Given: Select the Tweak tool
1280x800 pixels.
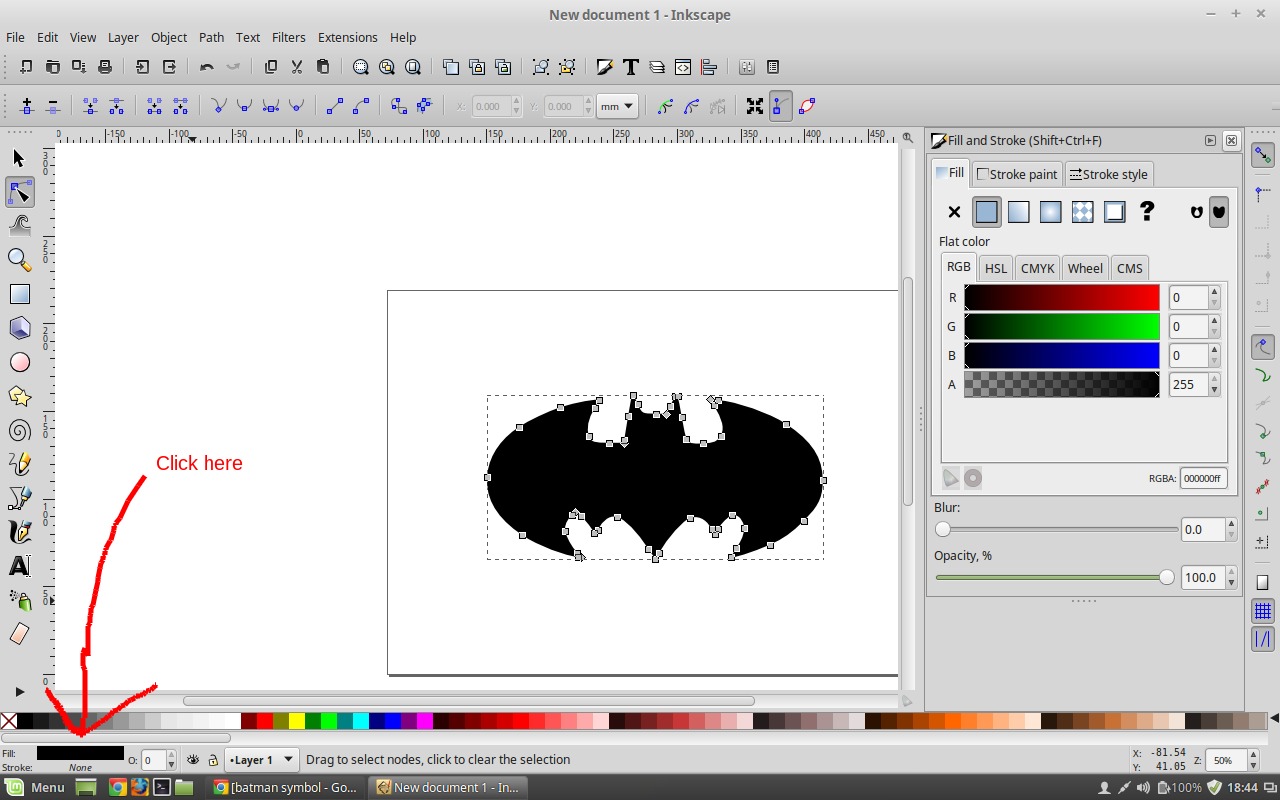Looking at the screenshot, I should [x=19, y=225].
